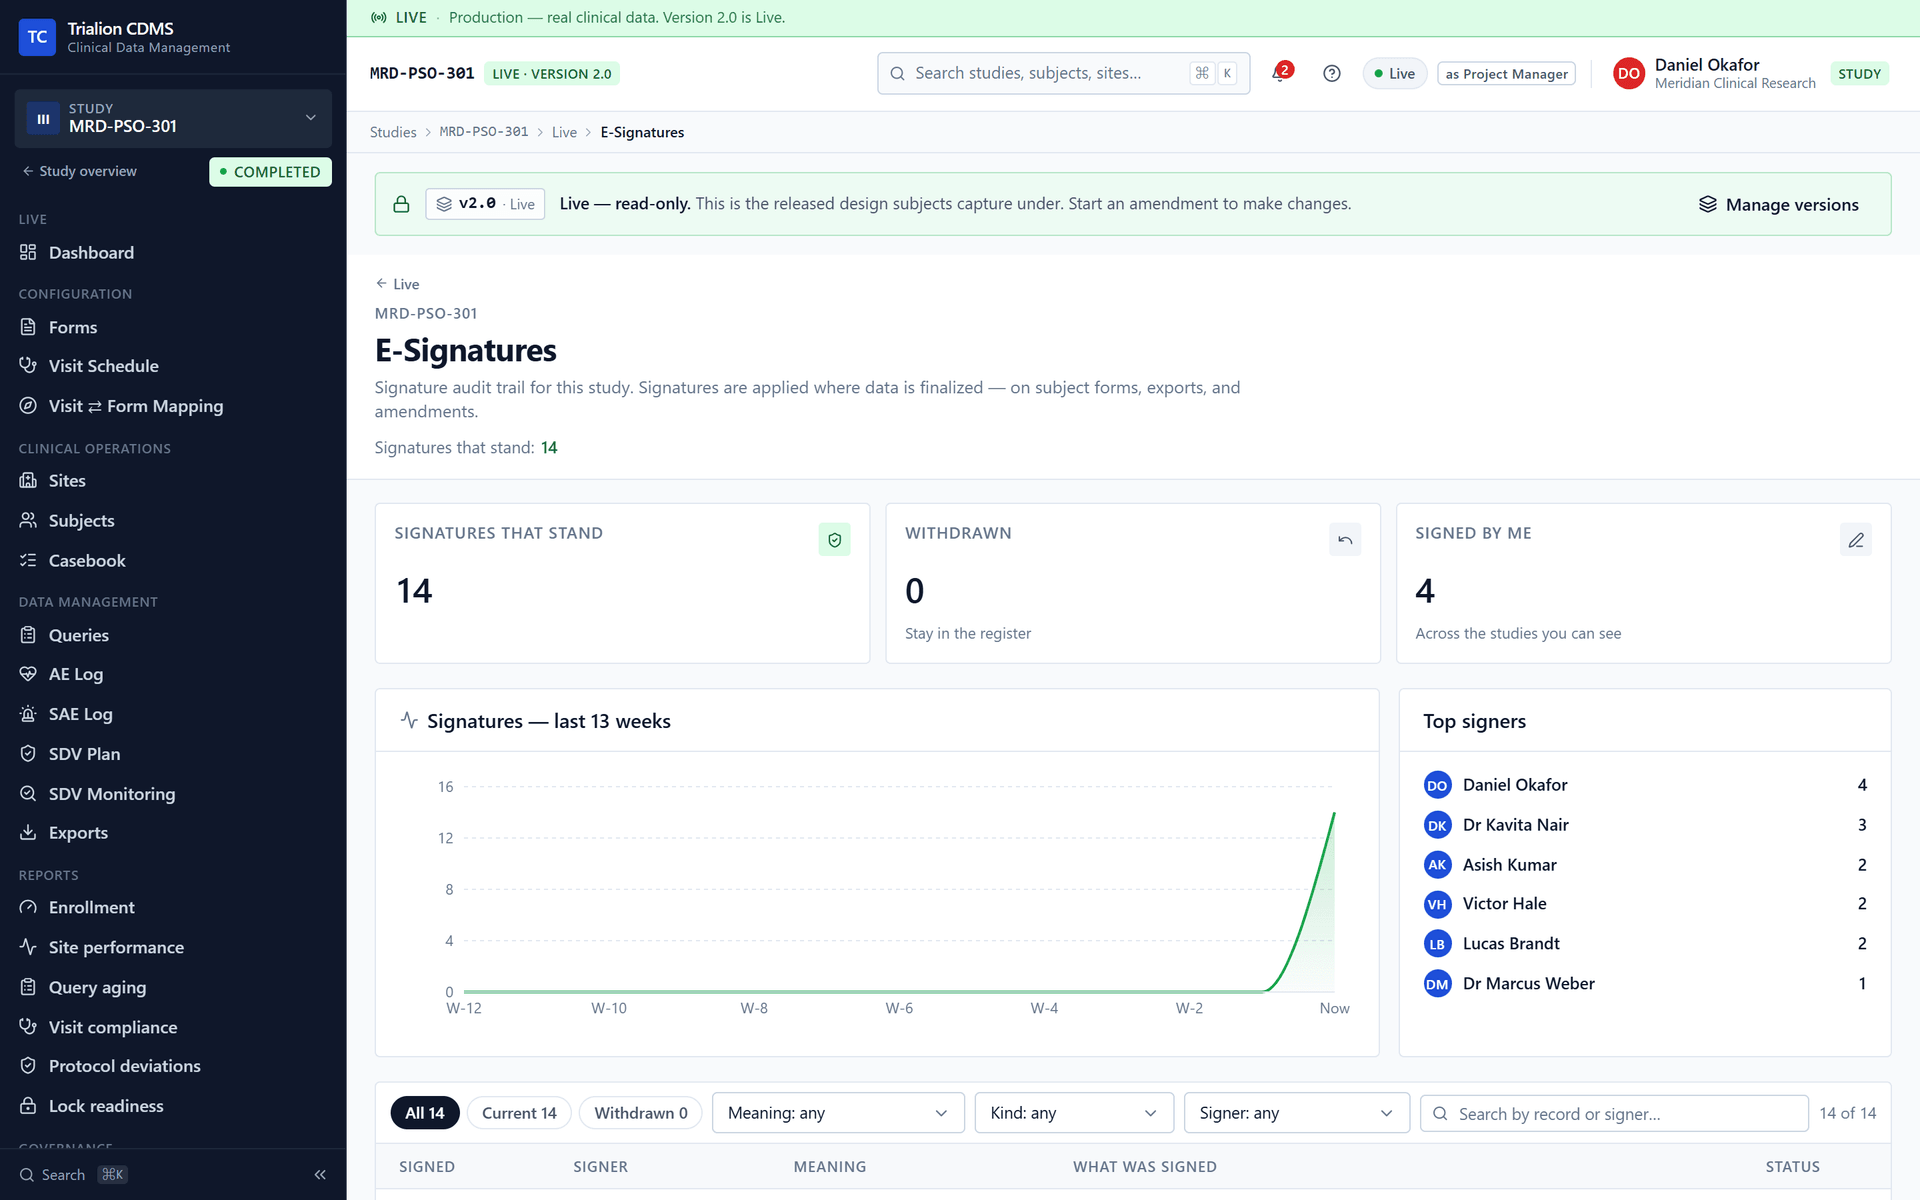The image size is (1920, 1200).
Task: Open the Signer: any dropdown
Action: (x=1297, y=1113)
